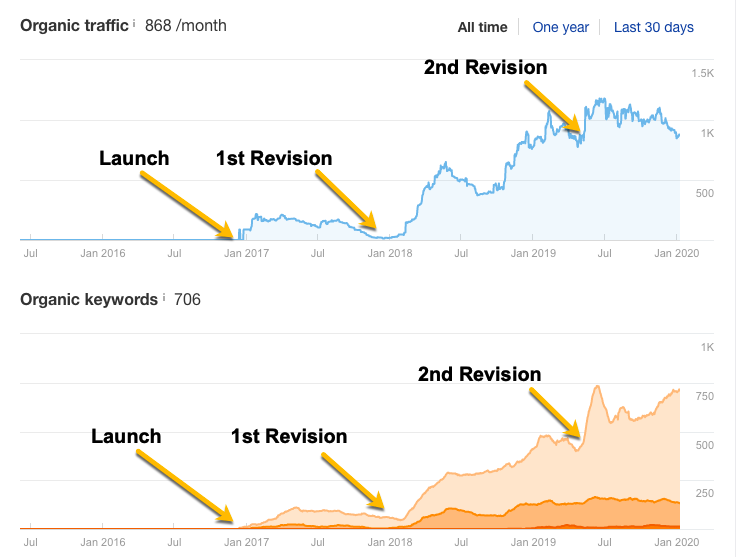Click the 706 keywords count

(187, 299)
